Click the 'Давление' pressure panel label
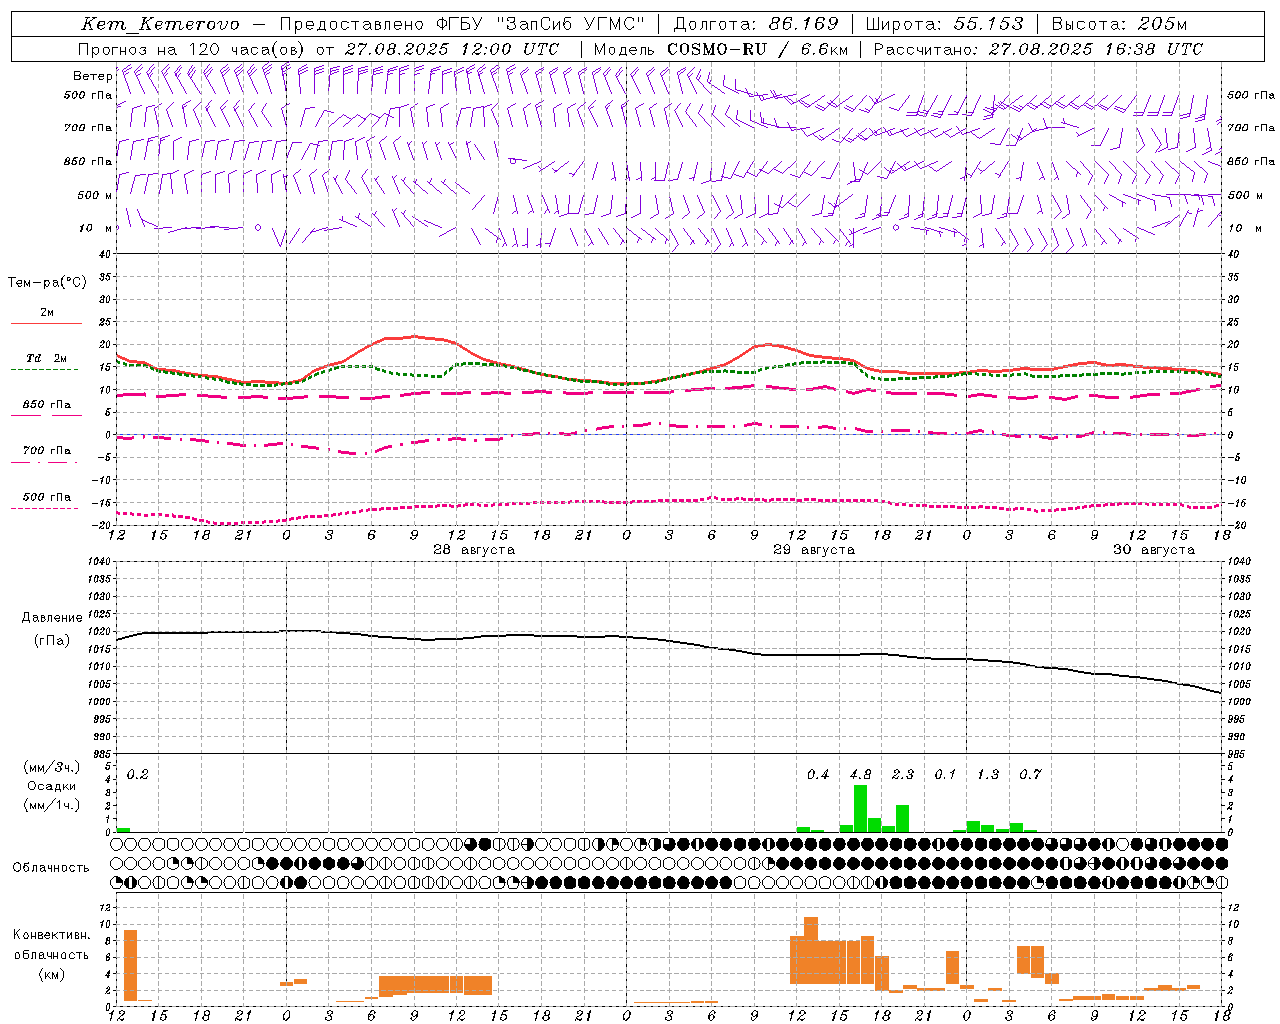The image size is (1280, 1024). pos(52,618)
